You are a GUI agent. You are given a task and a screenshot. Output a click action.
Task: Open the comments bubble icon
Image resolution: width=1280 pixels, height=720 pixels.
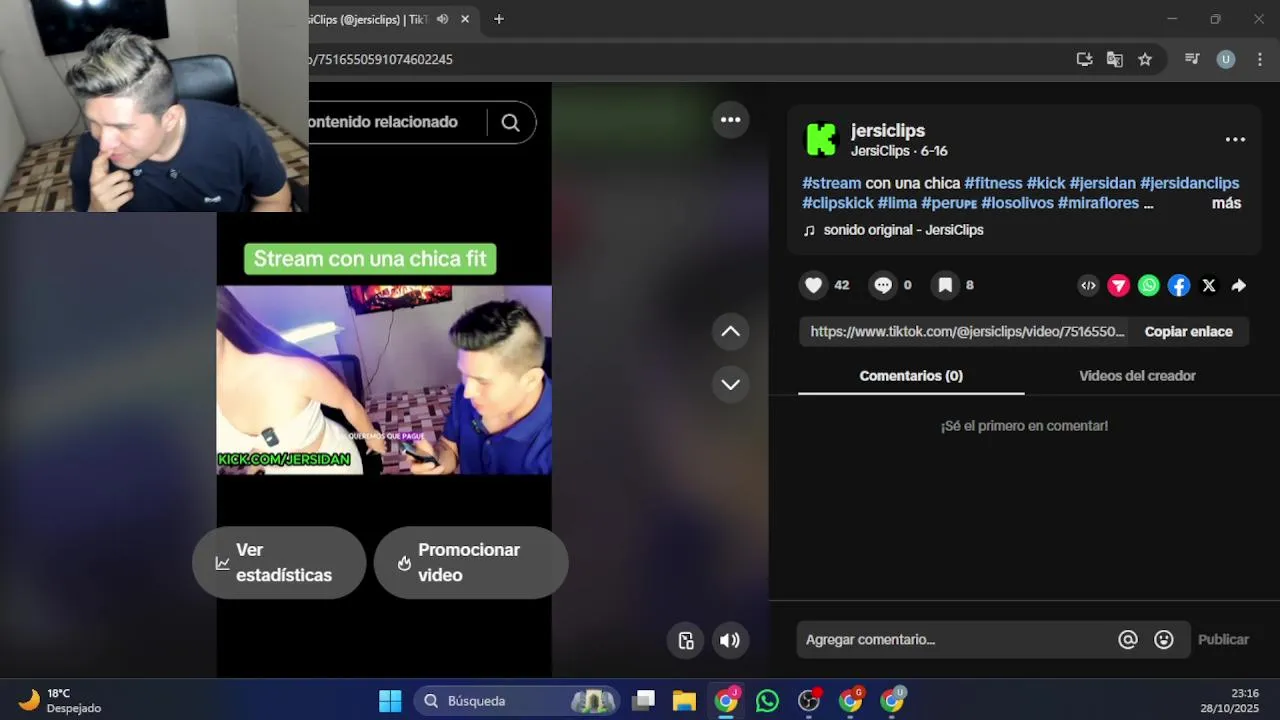point(883,285)
